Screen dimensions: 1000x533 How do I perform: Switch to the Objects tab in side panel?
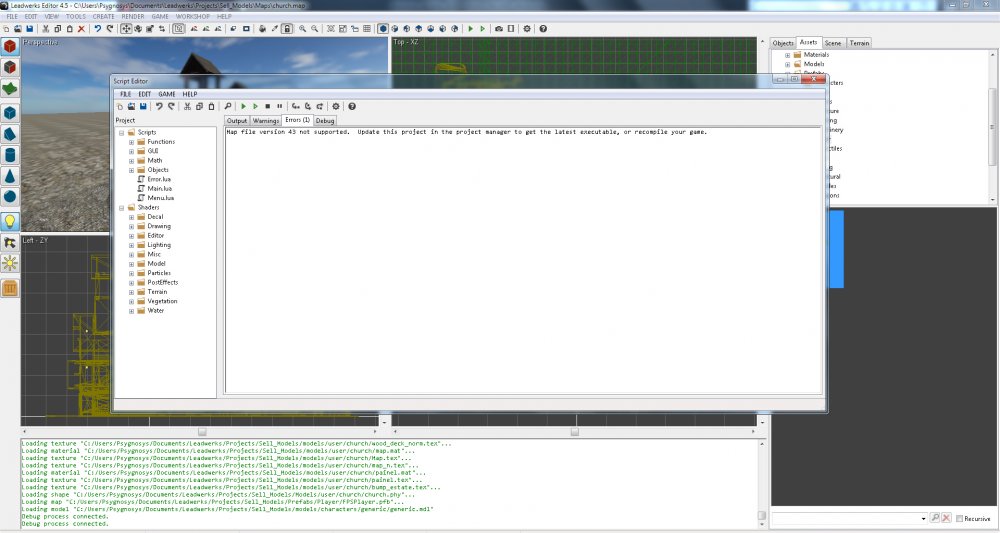783,43
